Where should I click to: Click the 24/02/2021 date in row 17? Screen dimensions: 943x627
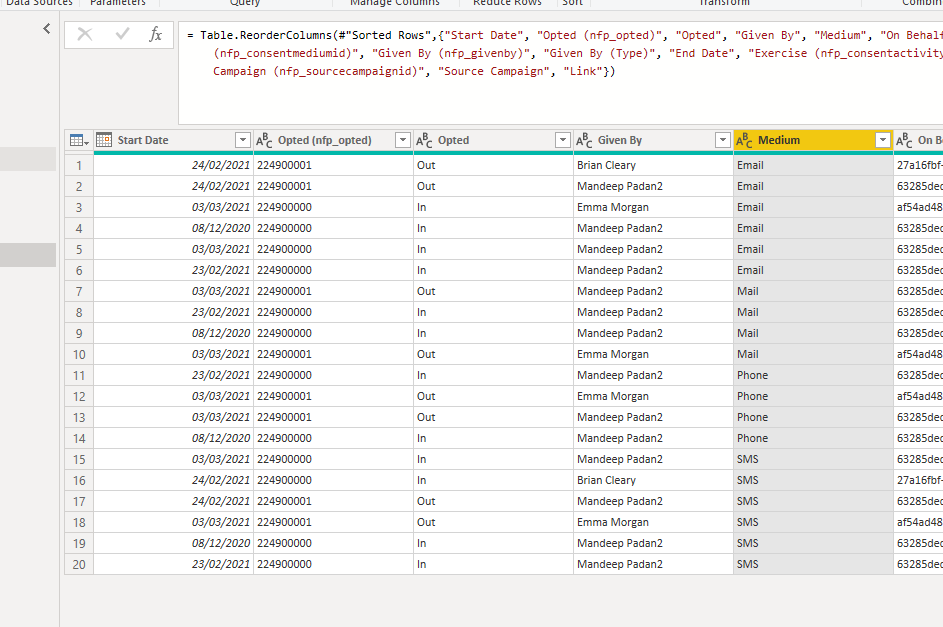(221, 501)
